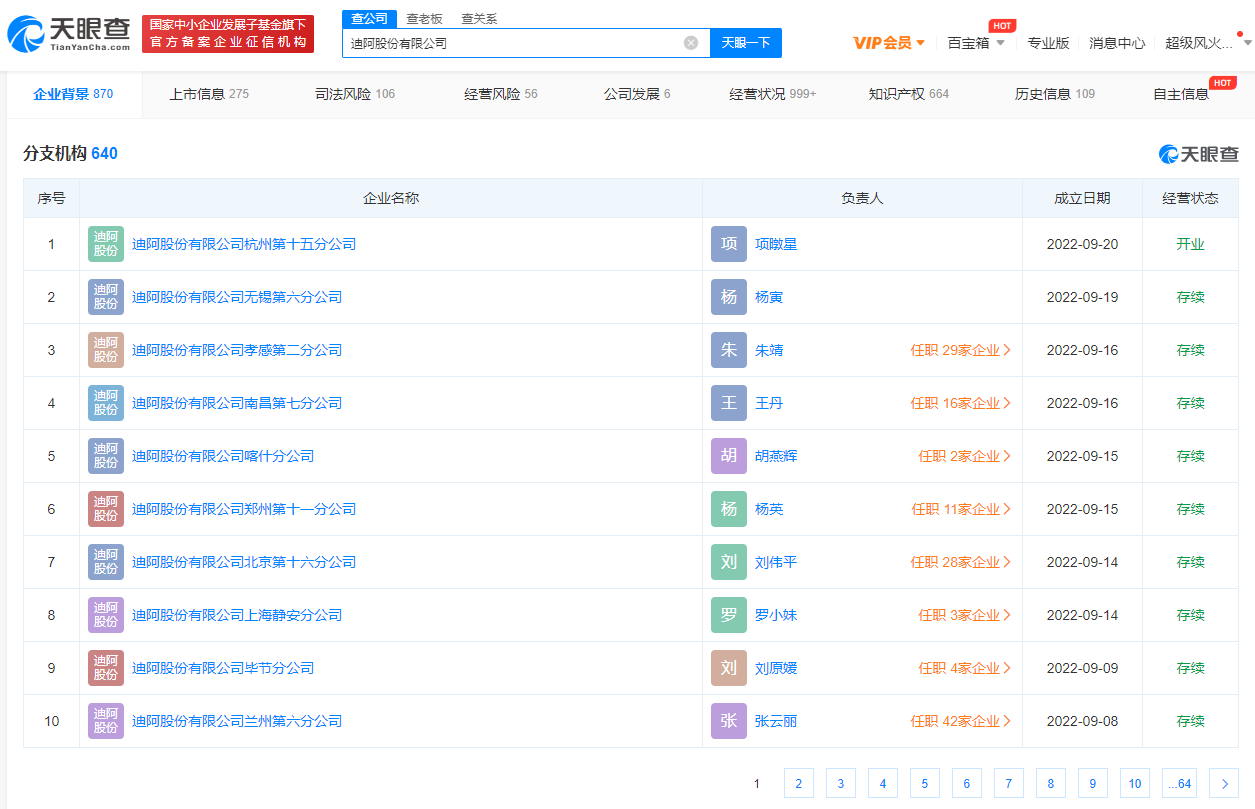Screen dimensions: 1255x809
Task: Switch to the 历史信息 tab
Action: (1055, 94)
